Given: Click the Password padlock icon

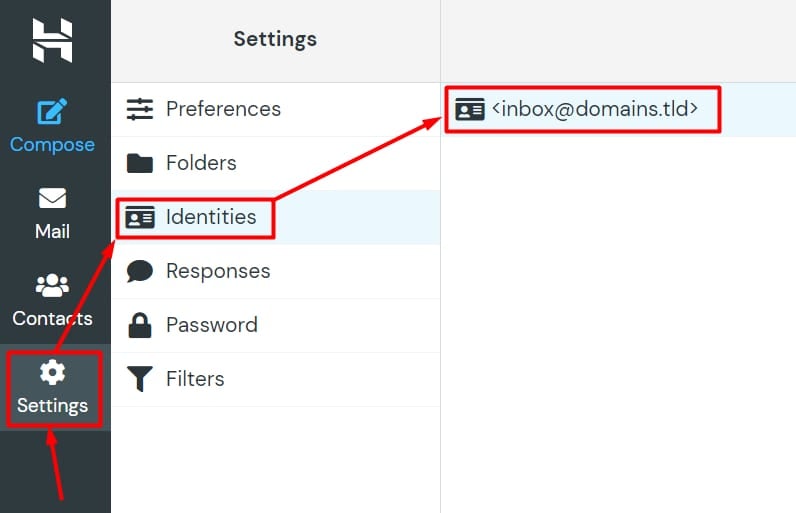Looking at the screenshot, I should [x=140, y=325].
